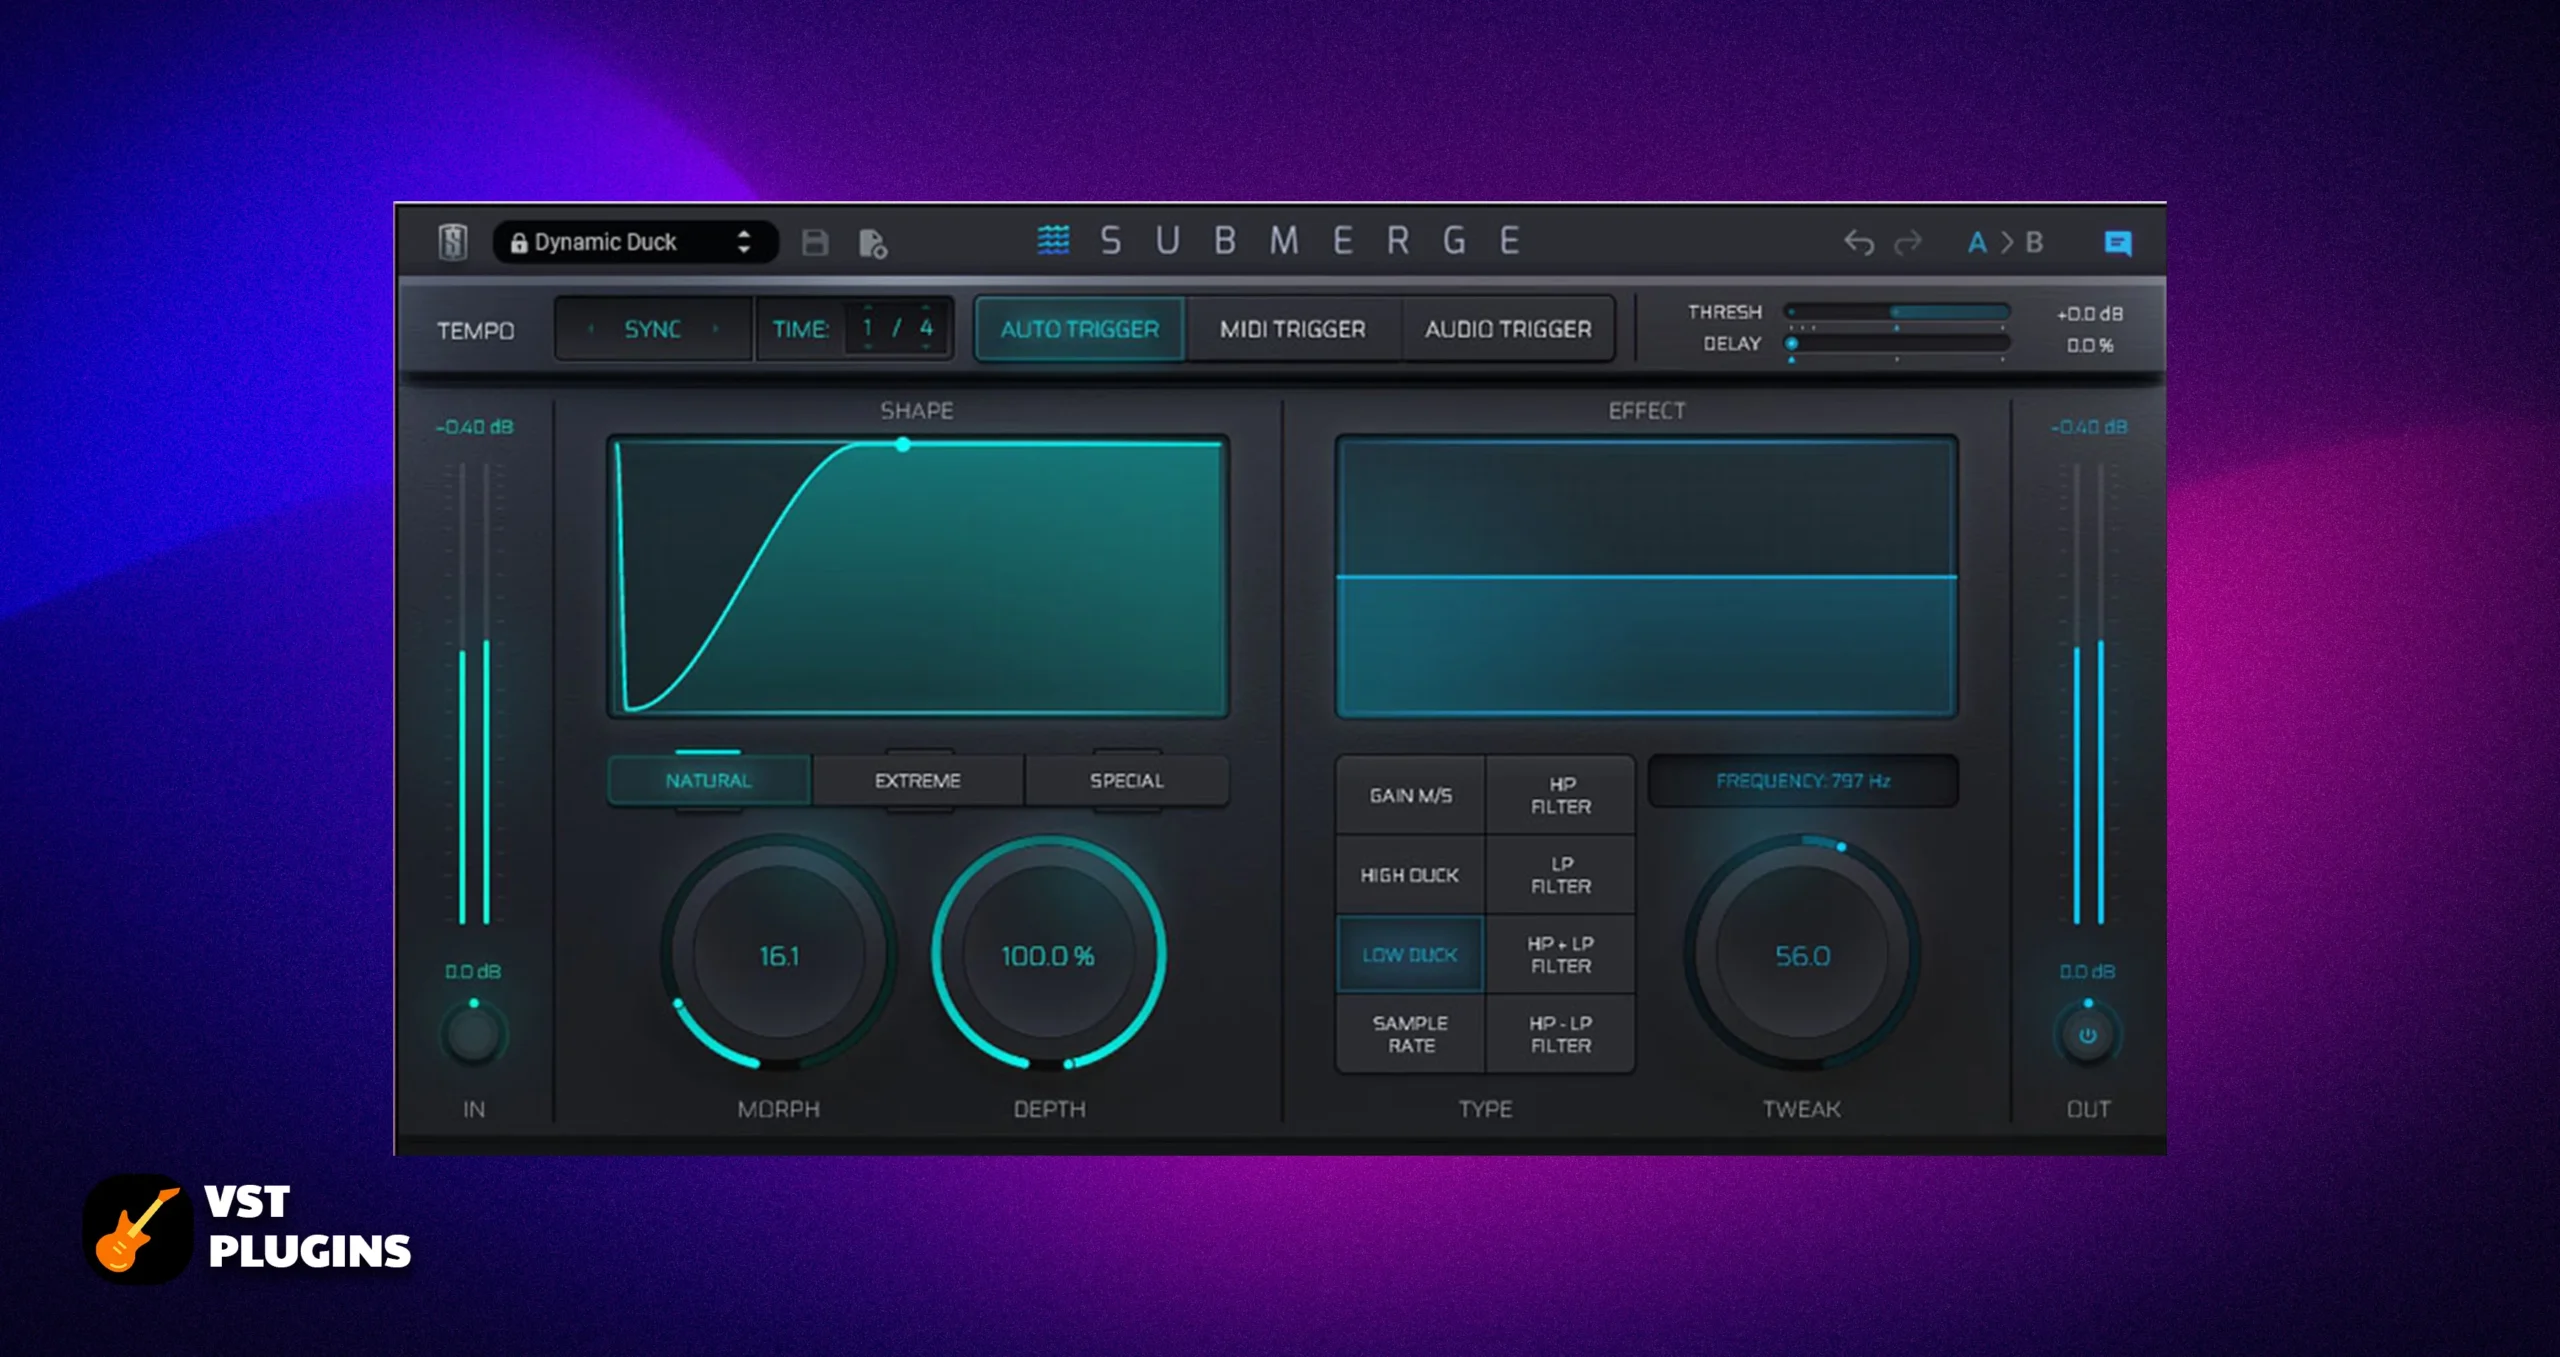Choose HIGH DUCK effect type
Image resolution: width=2560 pixels, height=1357 pixels.
coord(1411,875)
